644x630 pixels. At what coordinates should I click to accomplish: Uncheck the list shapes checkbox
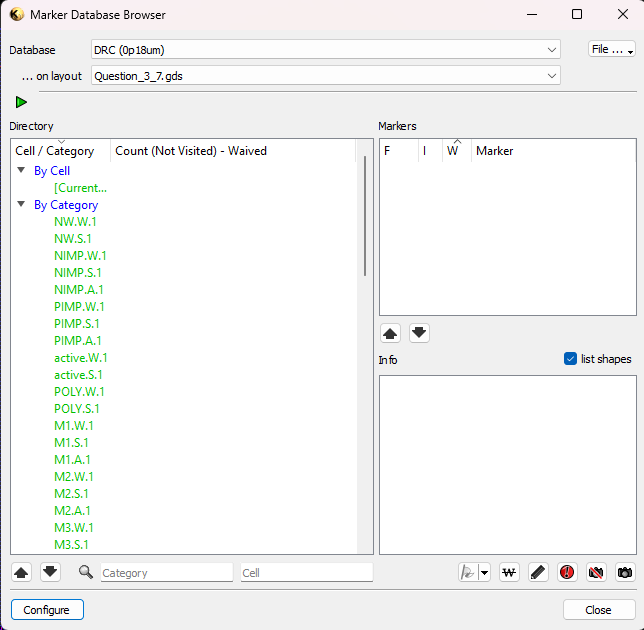coord(570,359)
